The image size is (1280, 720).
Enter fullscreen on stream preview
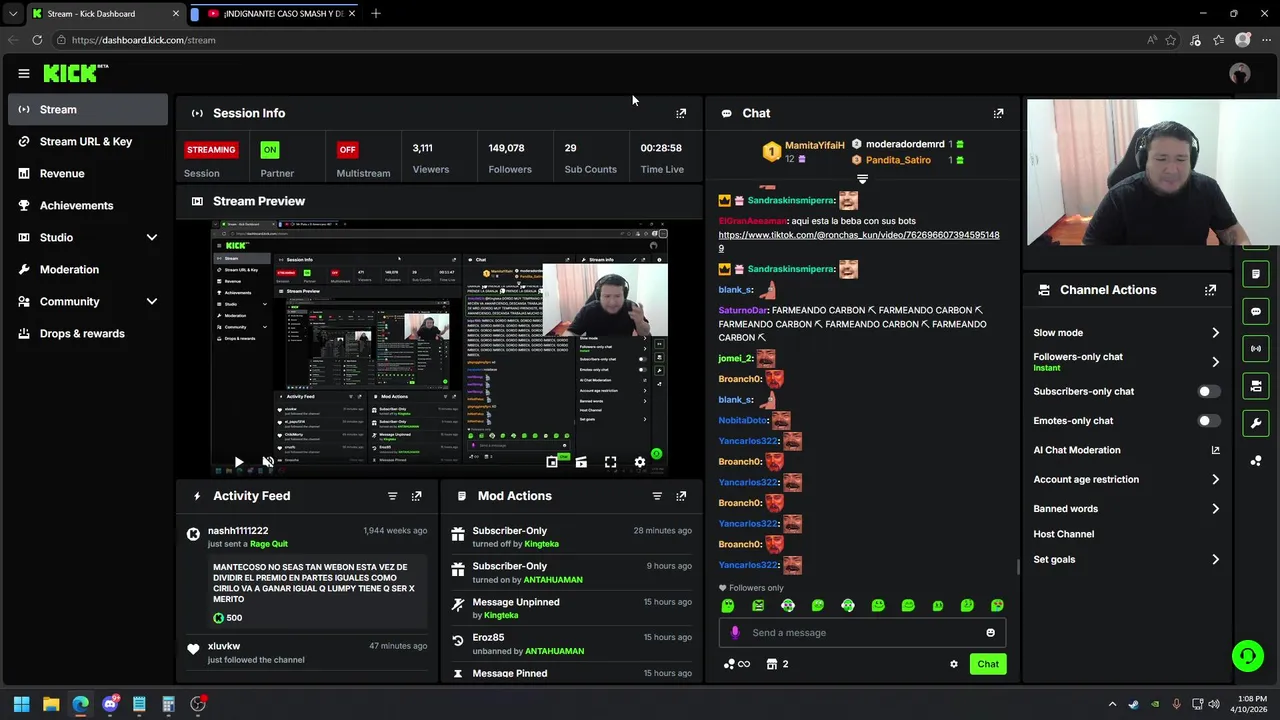tap(610, 462)
